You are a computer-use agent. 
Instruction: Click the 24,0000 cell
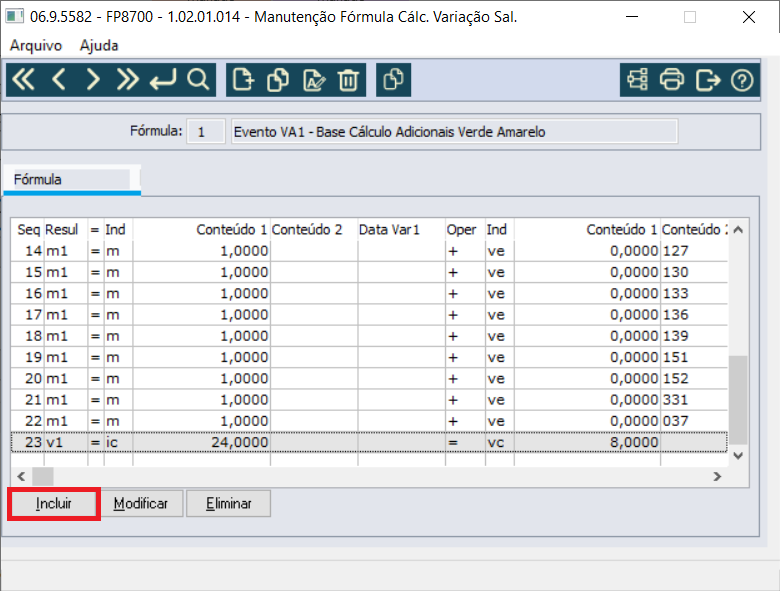pyautogui.click(x=201, y=442)
